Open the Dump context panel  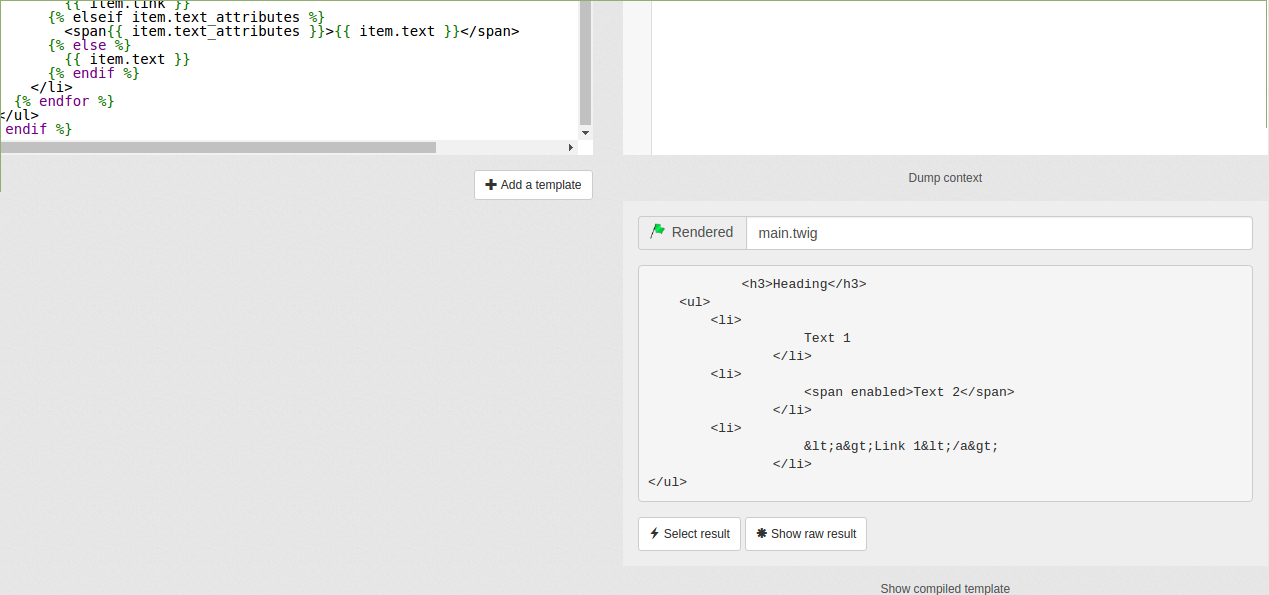pos(944,177)
